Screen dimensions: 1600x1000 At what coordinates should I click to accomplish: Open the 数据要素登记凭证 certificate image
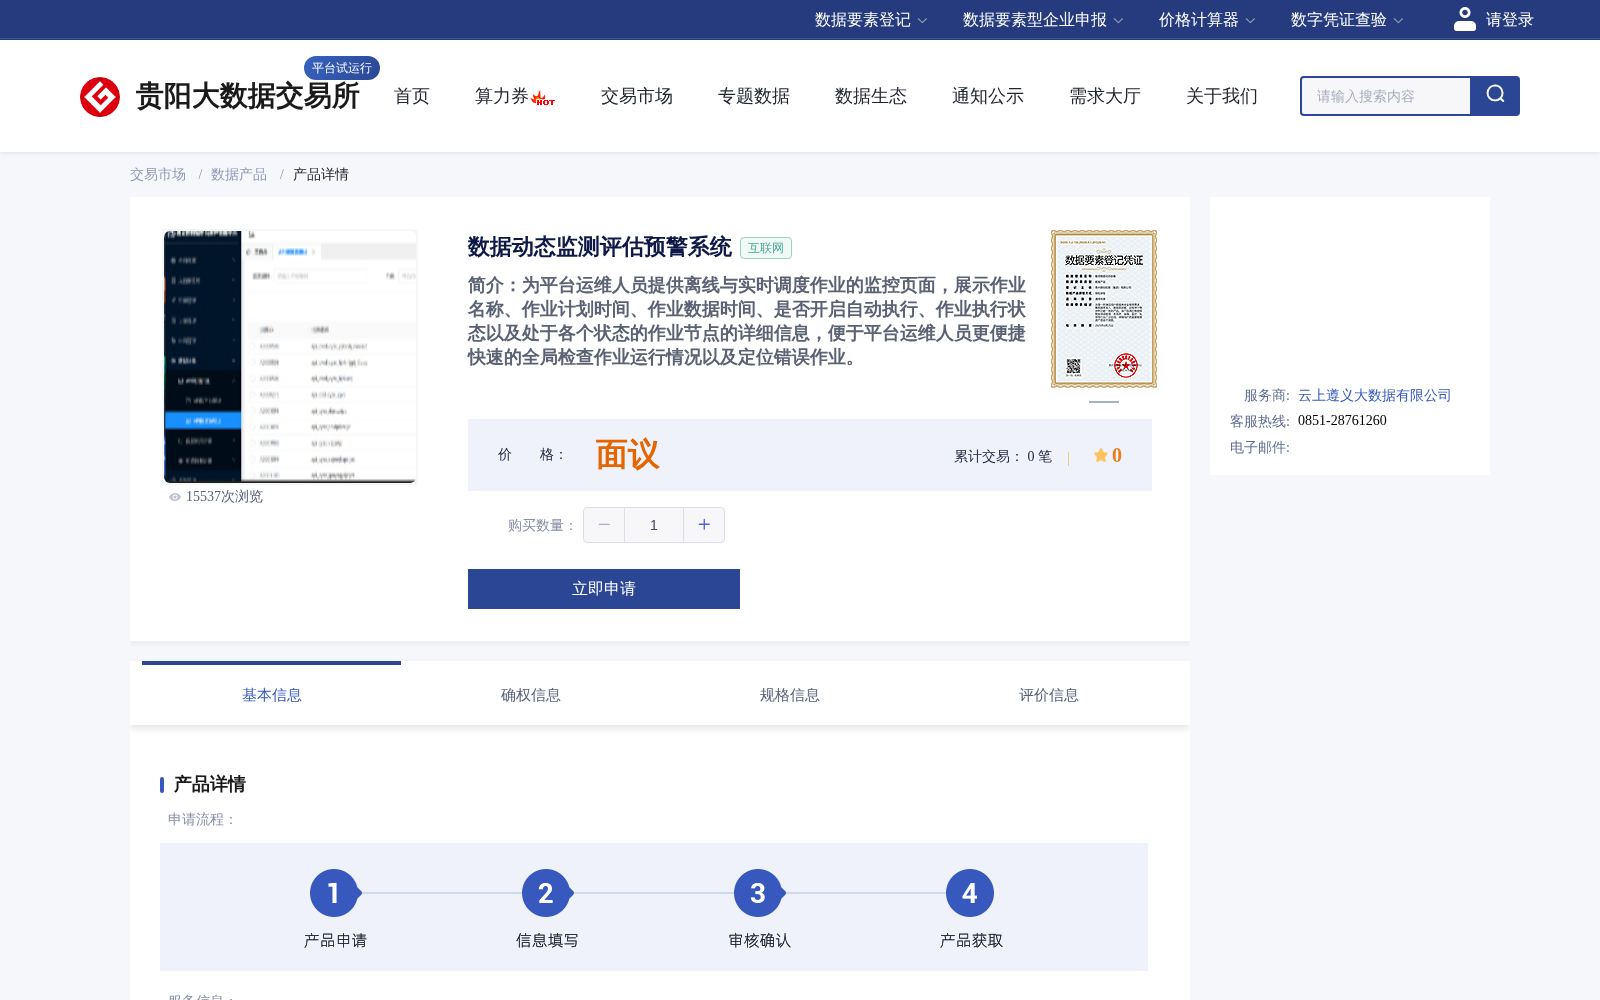[1104, 309]
